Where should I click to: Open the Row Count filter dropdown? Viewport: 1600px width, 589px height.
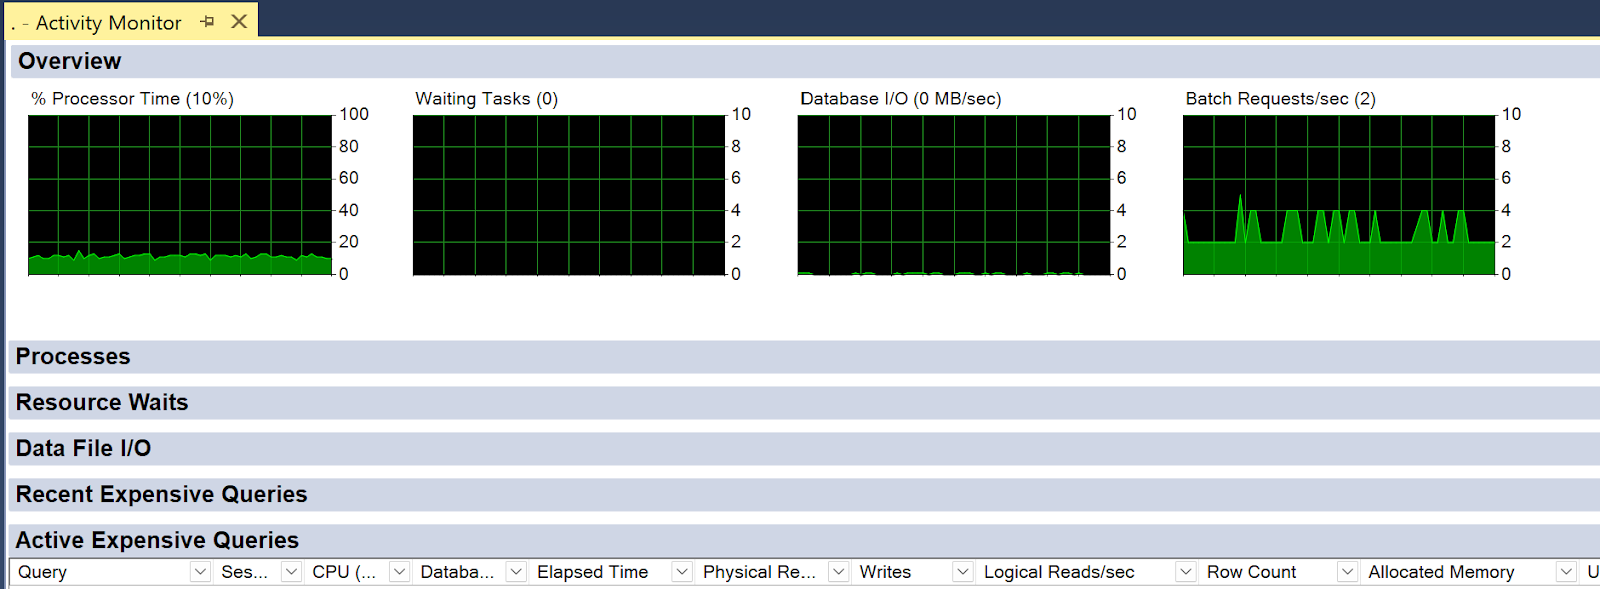[1348, 572]
